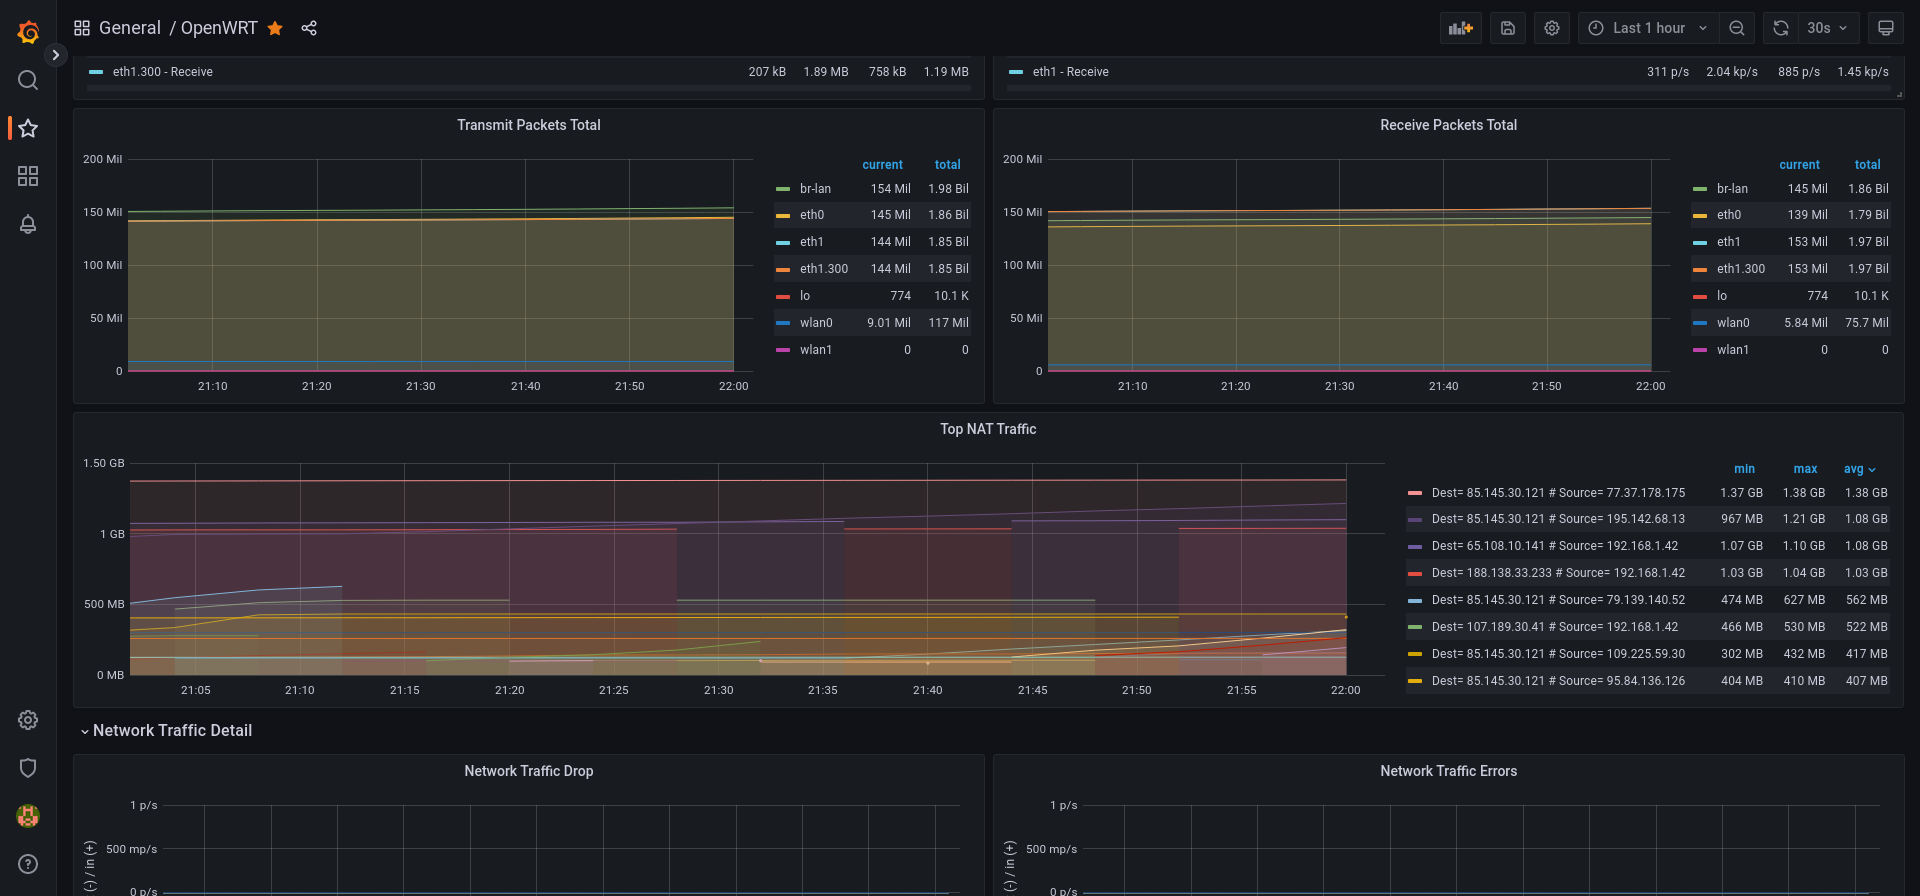Open the Dashboards grid icon in sidebar
The image size is (1920, 896).
click(28, 176)
